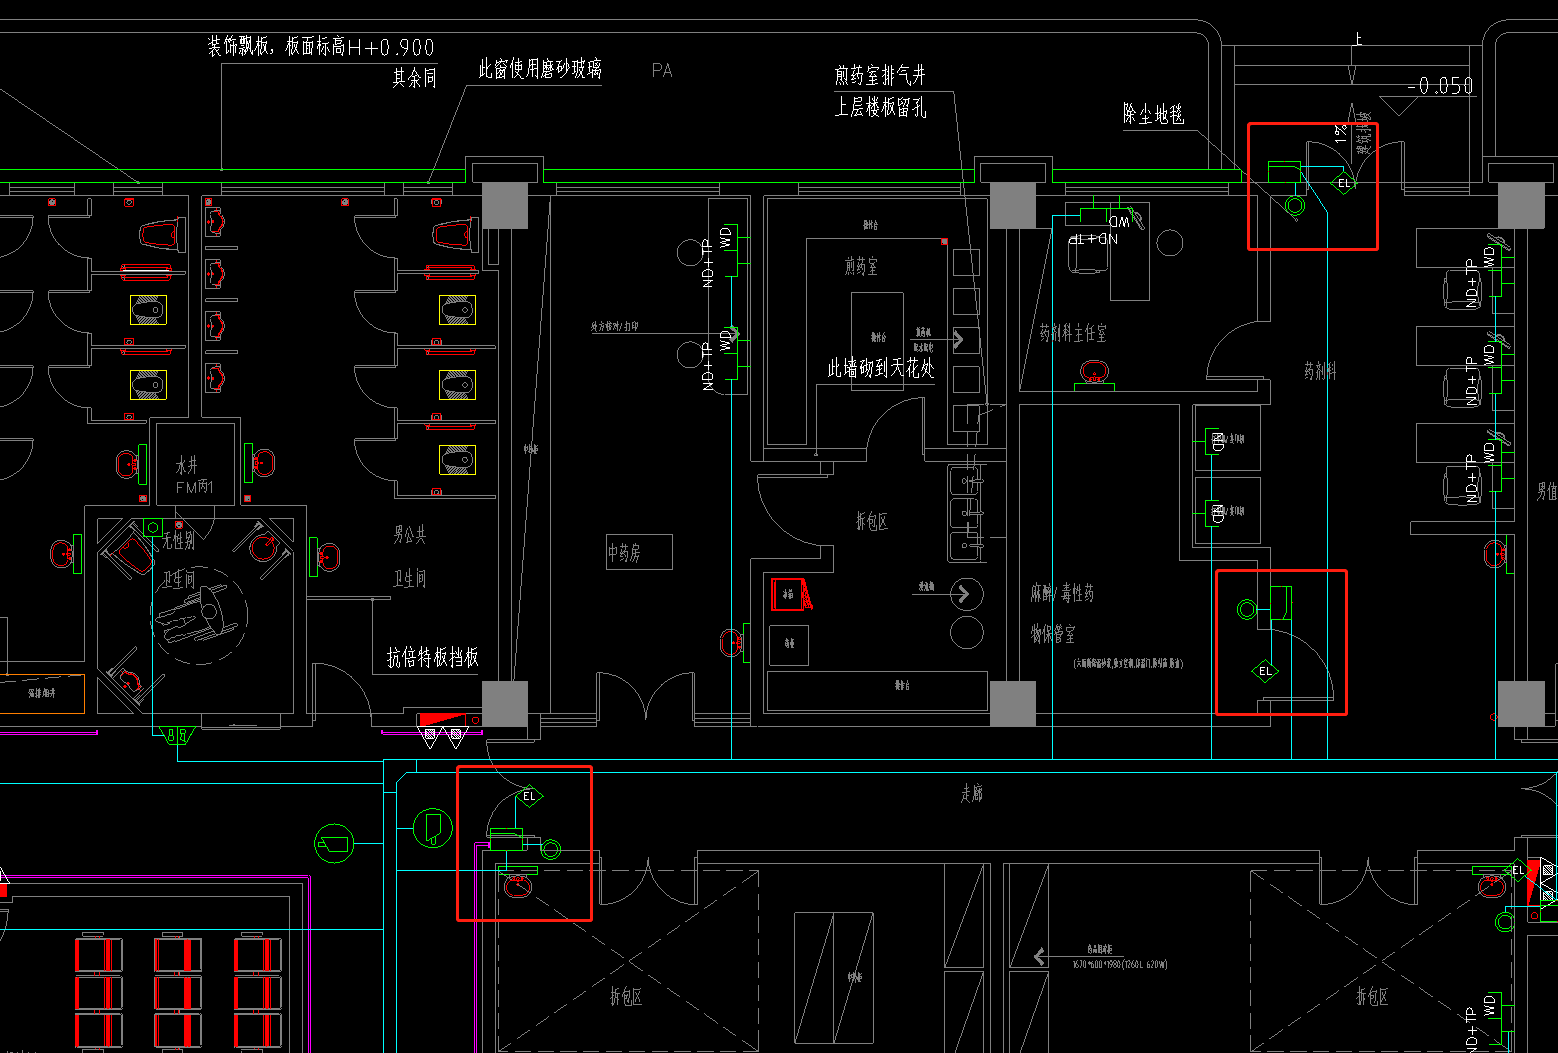Click the red wash basin below corridor EL marker
Image resolution: width=1558 pixels, height=1053 pixels.
click(517, 885)
